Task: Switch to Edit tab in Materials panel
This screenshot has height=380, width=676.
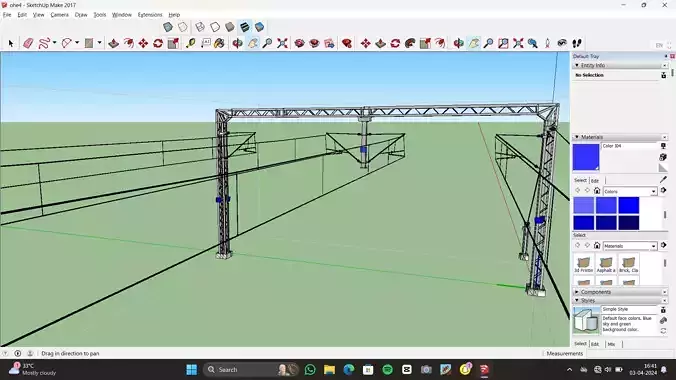Action: (x=595, y=180)
